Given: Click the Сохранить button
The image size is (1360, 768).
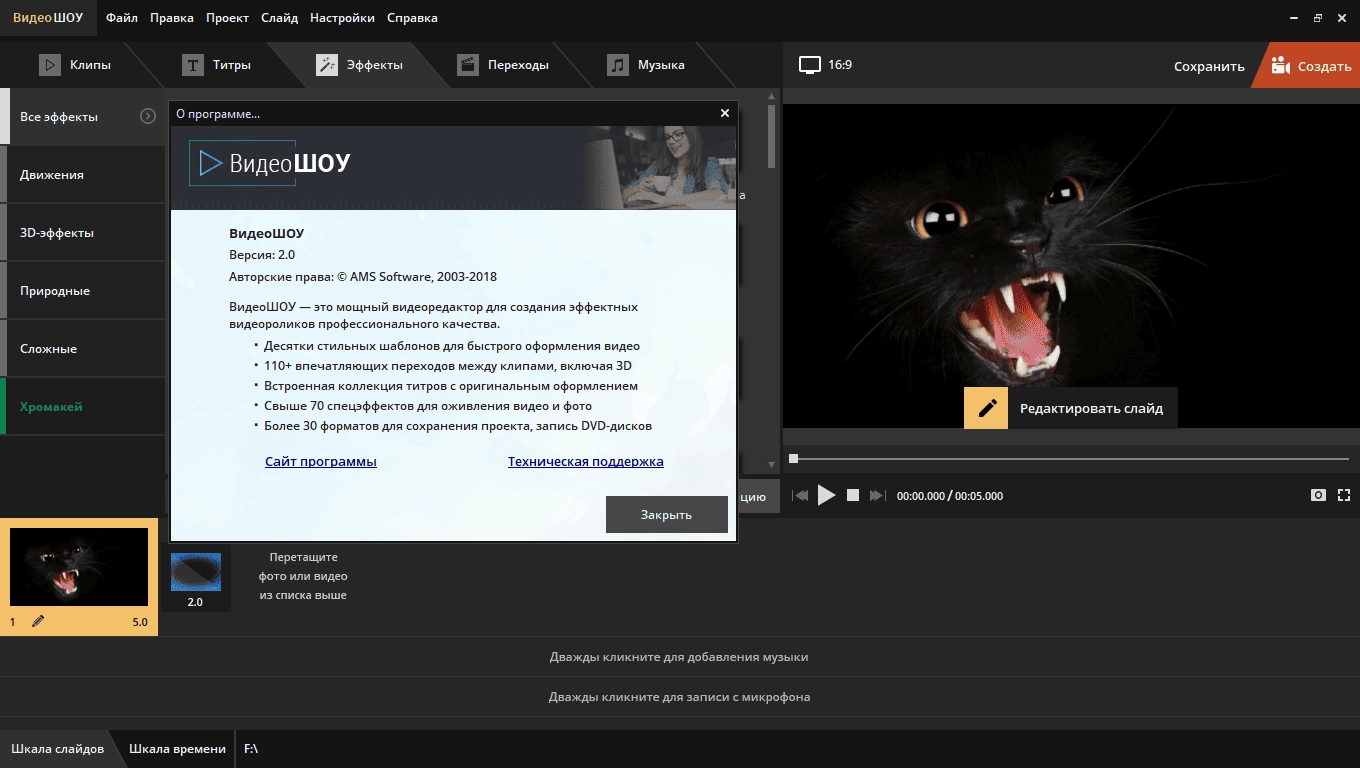Looking at the screenshot, I should (x=1209, y=66).
